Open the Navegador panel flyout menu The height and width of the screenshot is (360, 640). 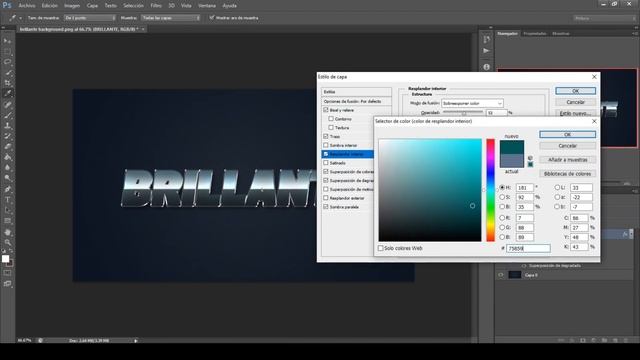pos(636,33)
